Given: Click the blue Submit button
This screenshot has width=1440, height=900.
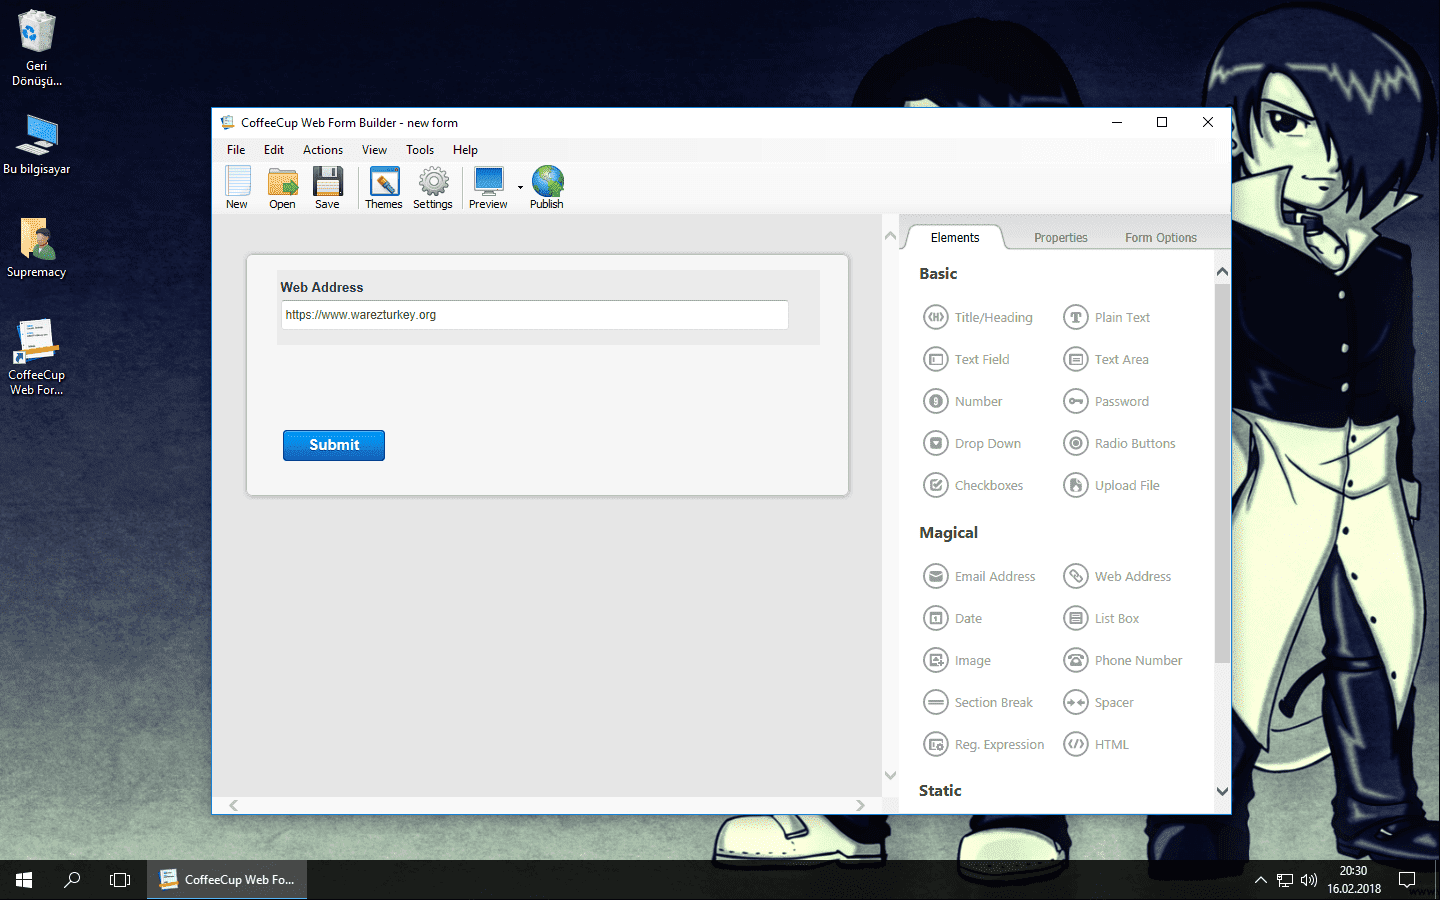Looking at the screenshot, I should 334,445.
